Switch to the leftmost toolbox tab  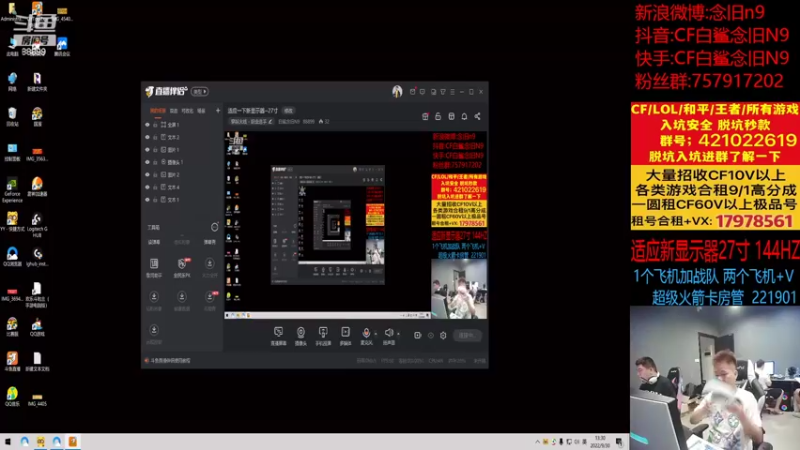click(x=154, y=242)
